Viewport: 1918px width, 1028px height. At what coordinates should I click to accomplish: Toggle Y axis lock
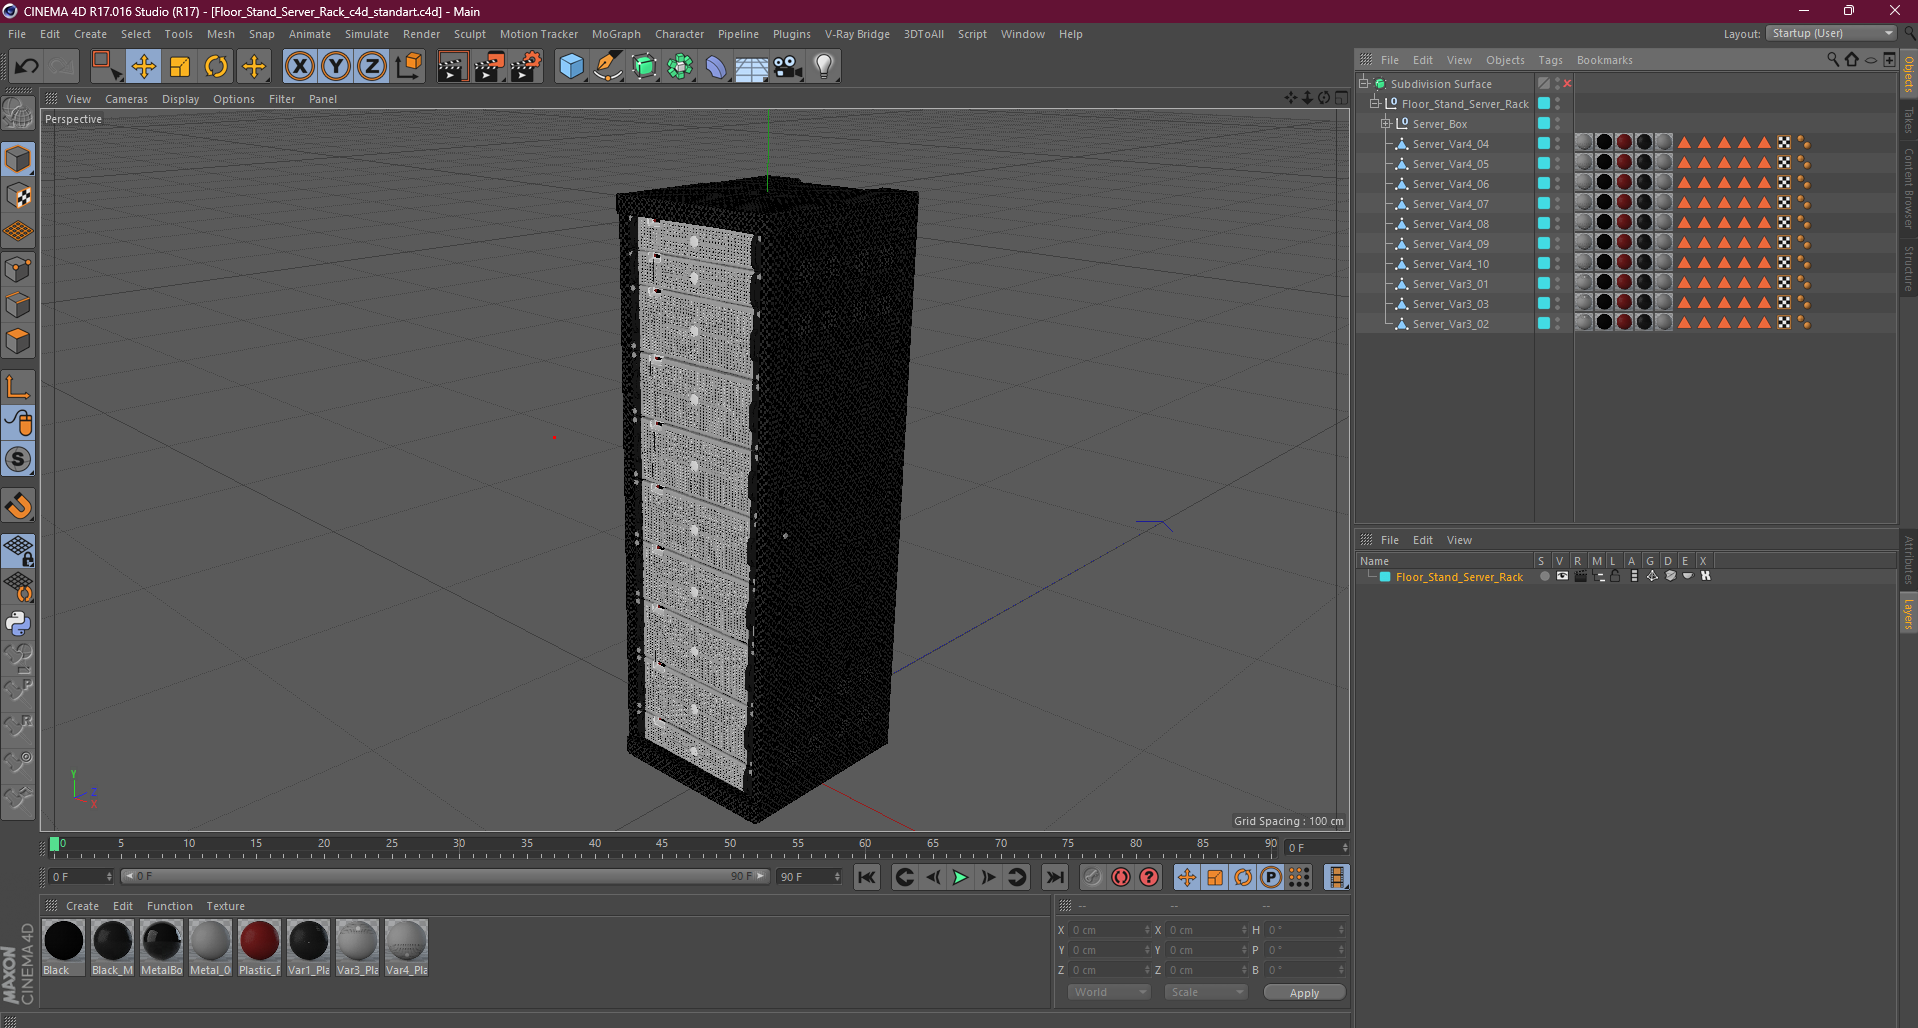(x=336, y=66)
